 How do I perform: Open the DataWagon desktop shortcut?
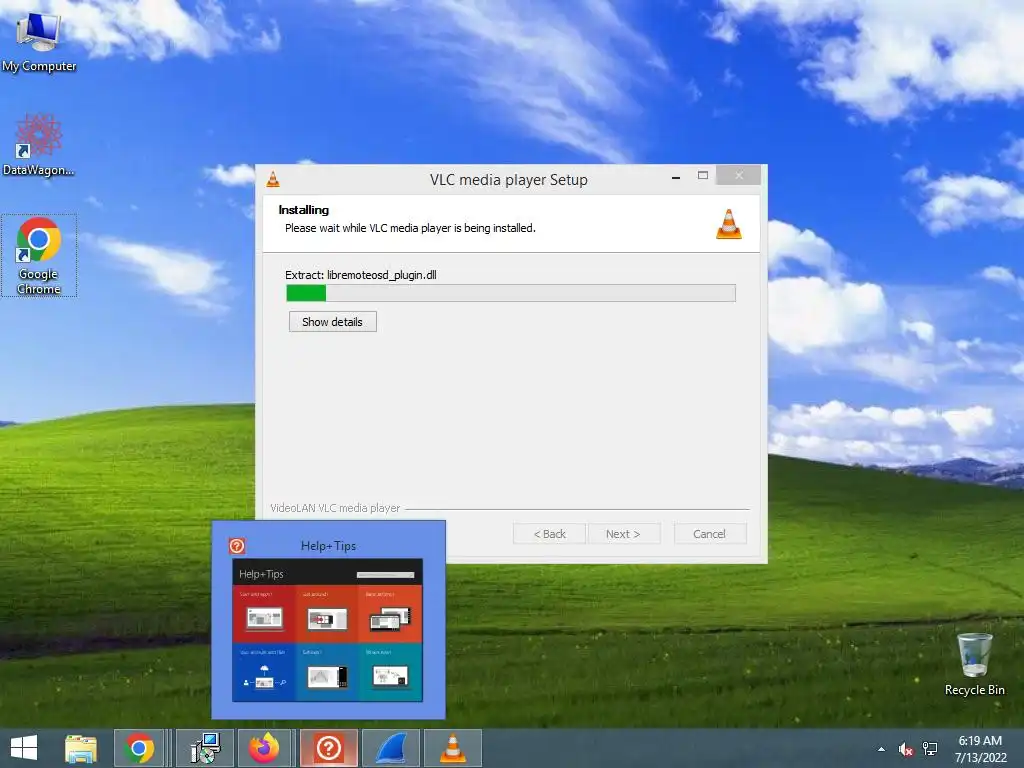39,144
